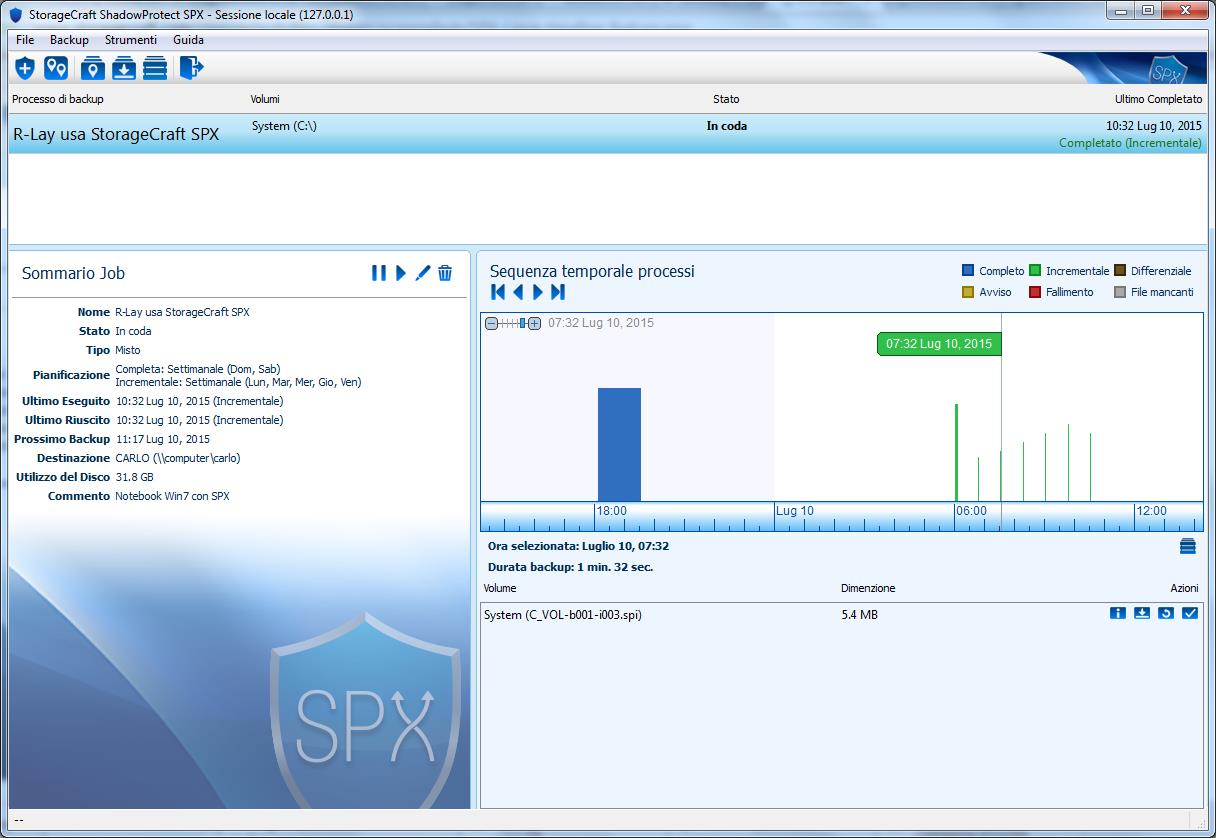1216x838 pixels.
Task: Jump to last backup on timeline
Action: click(x=558, y=292)
